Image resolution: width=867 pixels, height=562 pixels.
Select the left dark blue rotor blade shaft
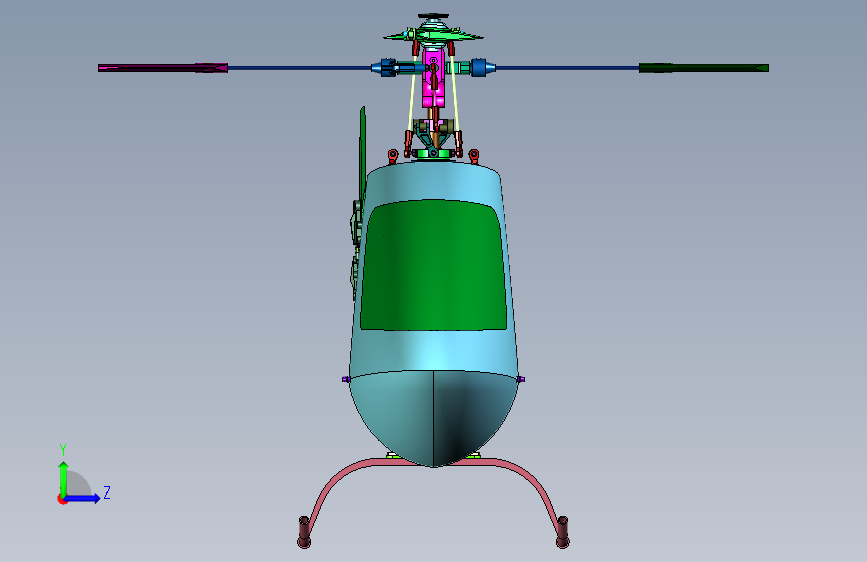tap(299, 68)
